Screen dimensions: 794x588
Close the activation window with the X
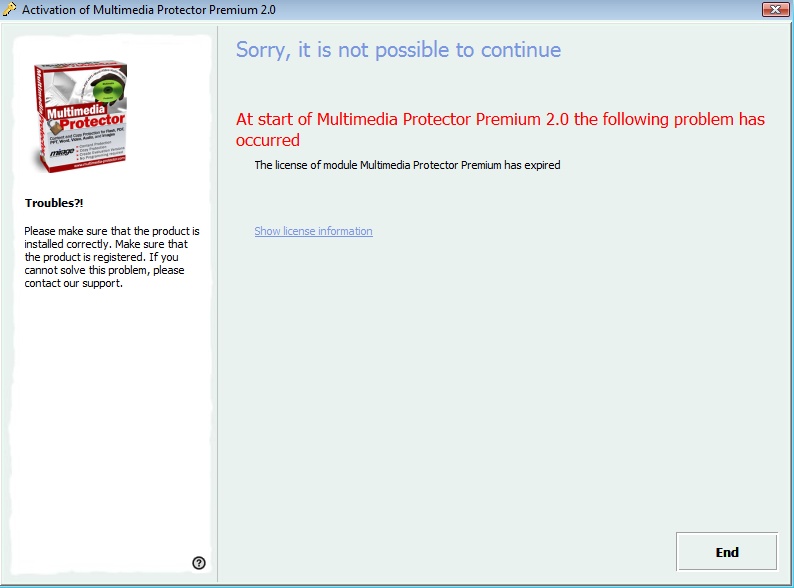click(775, 9)
